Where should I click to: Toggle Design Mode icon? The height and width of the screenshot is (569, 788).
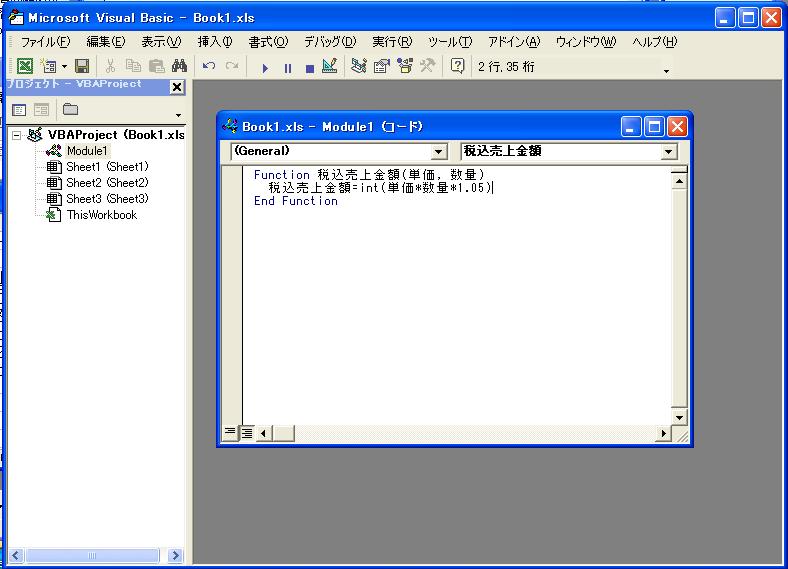330,66
